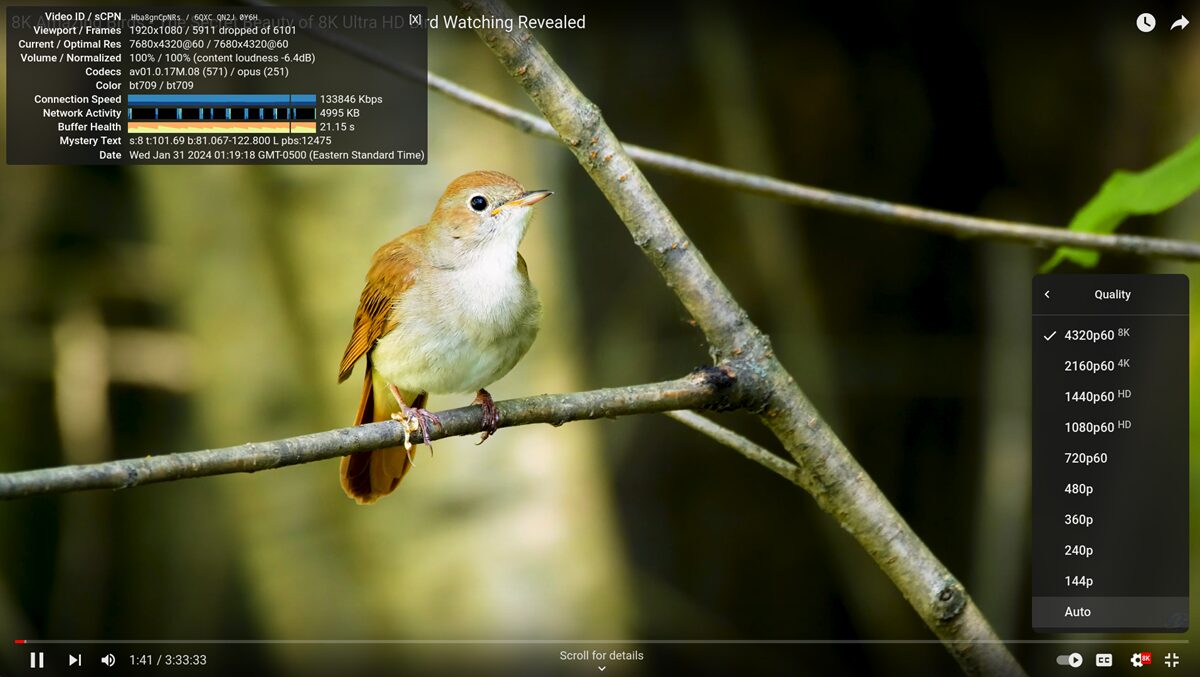Screen dimensions: 1200x677
Task: Add video to Watch Later
Action: point(1146,22)
